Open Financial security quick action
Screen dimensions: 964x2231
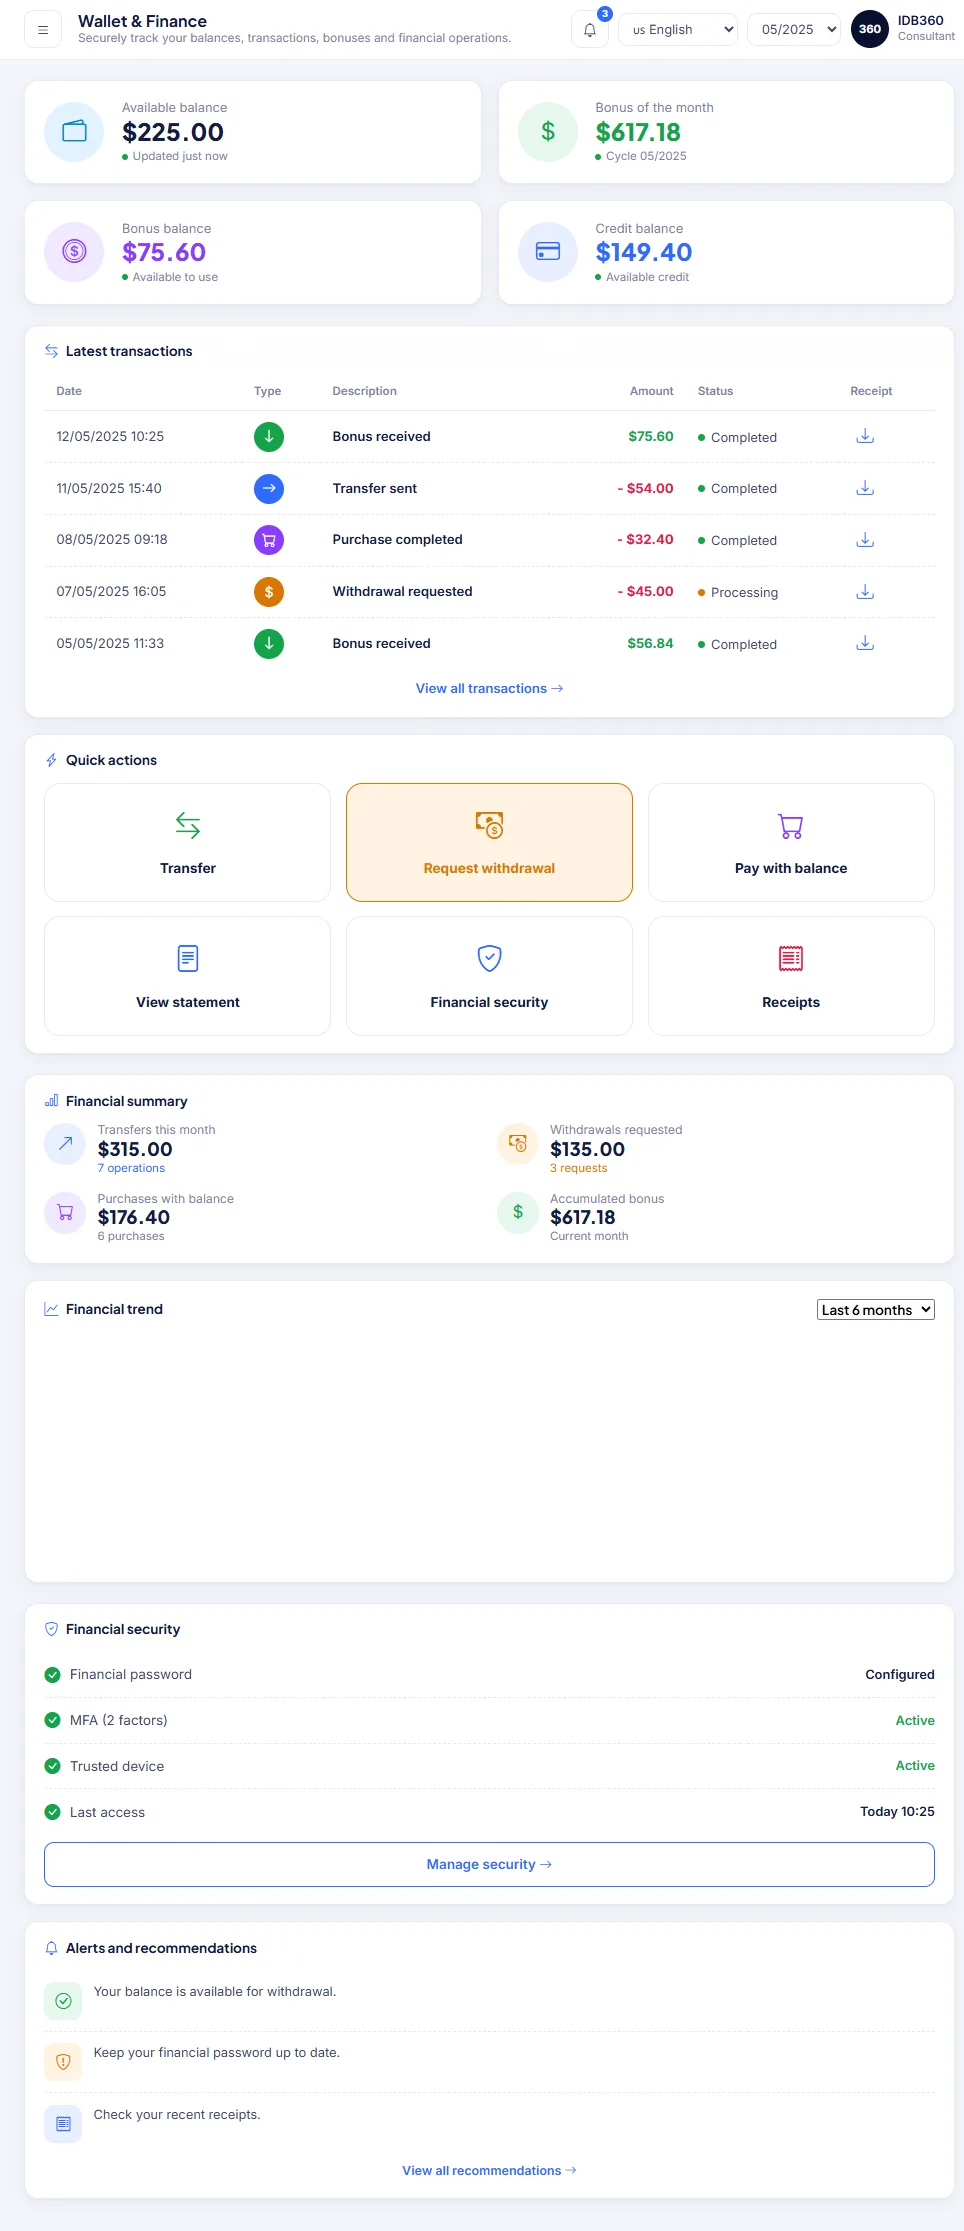(x=489, y=976)
